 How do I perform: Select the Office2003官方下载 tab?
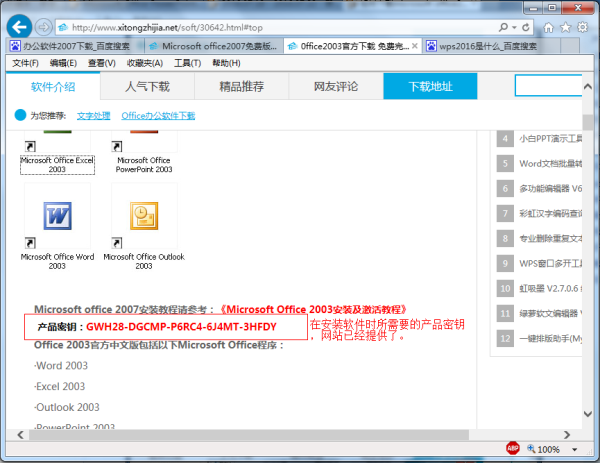pyautogui.click(x=349, y=46)
